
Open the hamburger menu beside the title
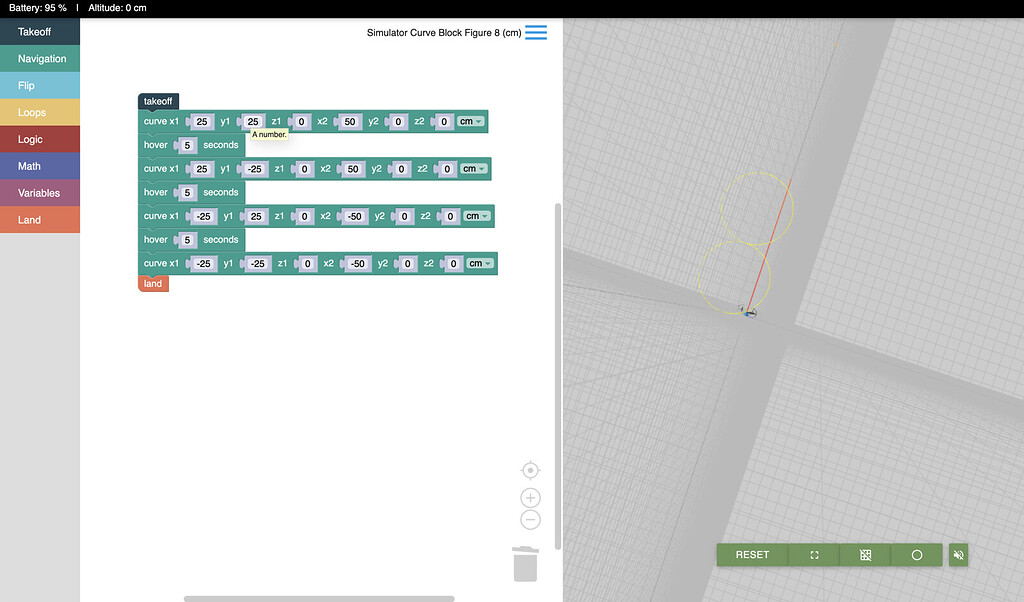pyautogui.click(x=537, y=32)
